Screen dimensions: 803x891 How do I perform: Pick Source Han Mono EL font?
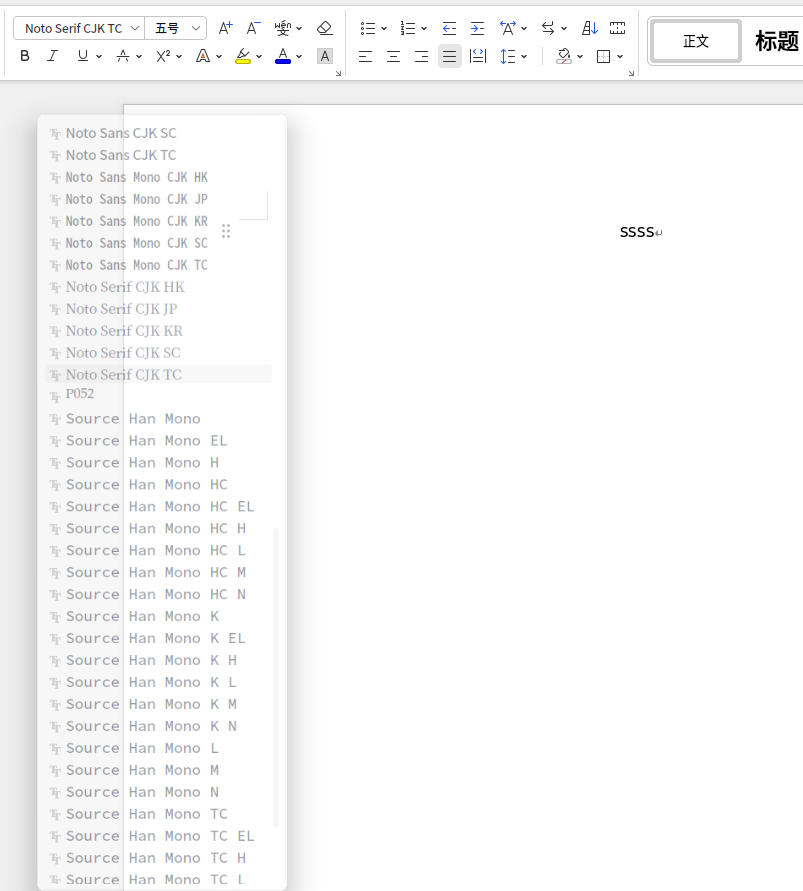tap(159, 440)
